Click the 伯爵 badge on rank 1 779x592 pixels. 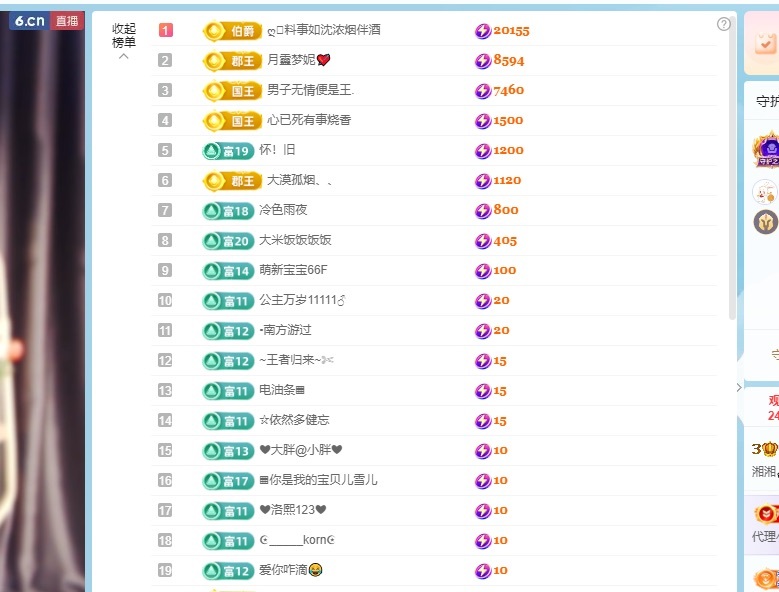pyautogui.click(x=233, y=31)
